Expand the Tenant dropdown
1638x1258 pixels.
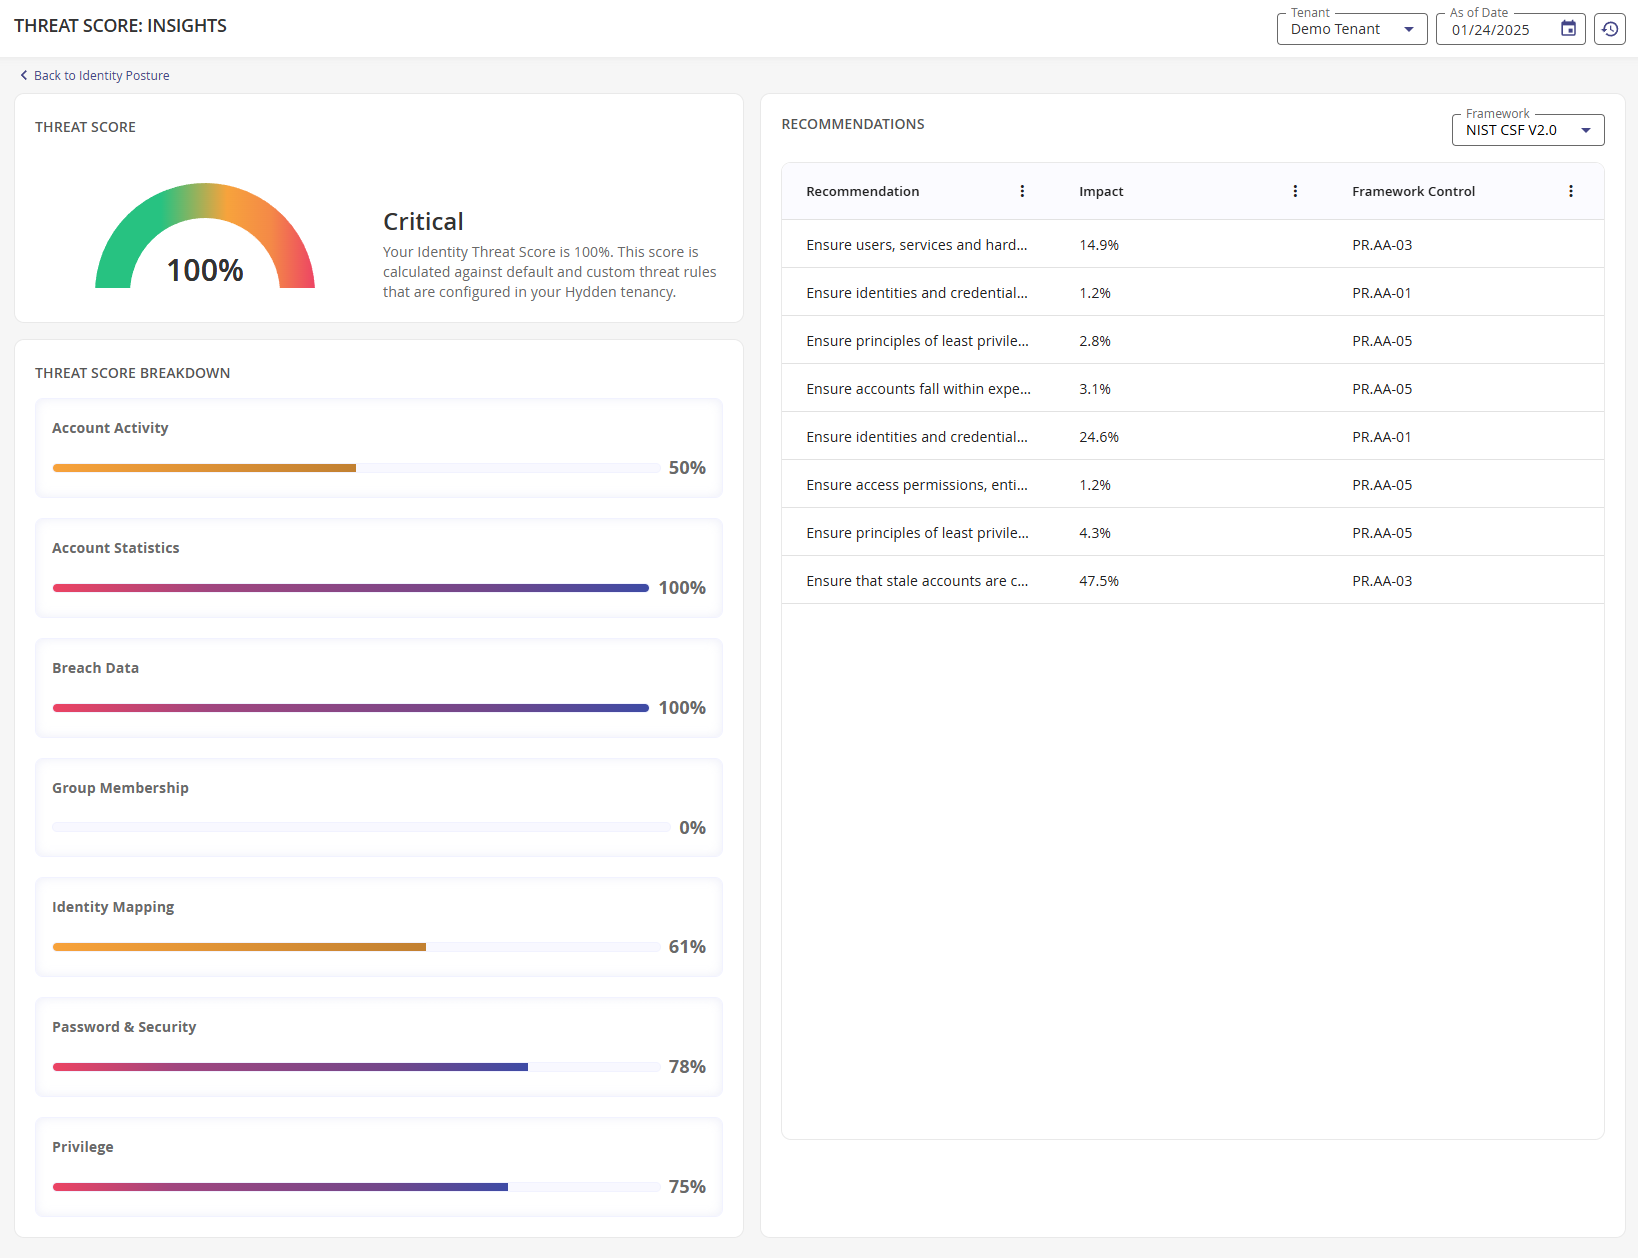pyautogui.click(x=1352, y=29)
